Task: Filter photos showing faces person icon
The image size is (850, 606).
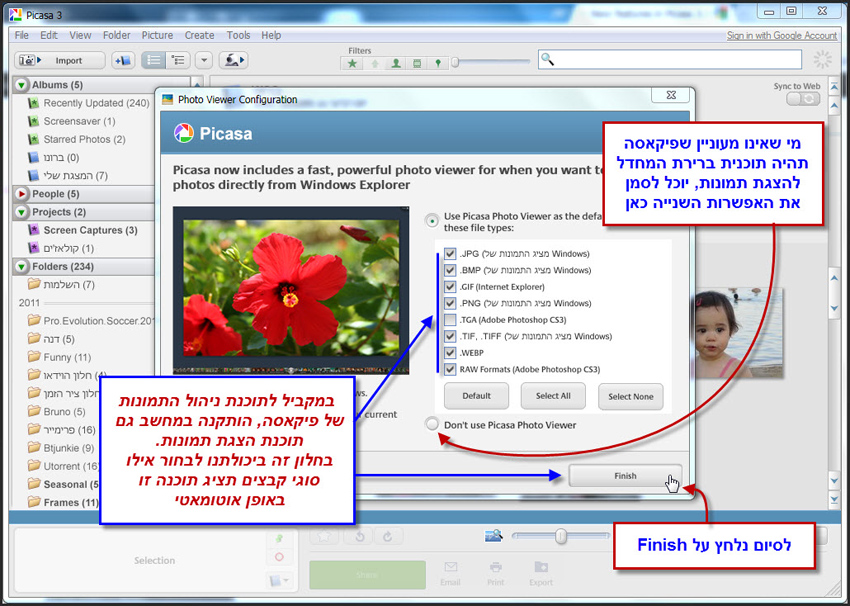Action: click(396, 63)
